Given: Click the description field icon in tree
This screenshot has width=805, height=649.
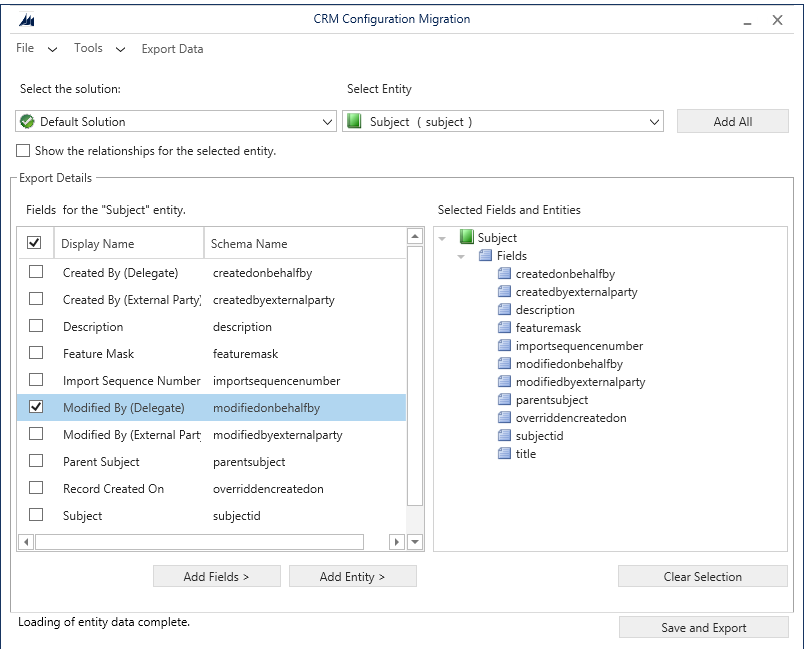Looking at the screenshot, I should pyautogui.click(x=504, y=309).
